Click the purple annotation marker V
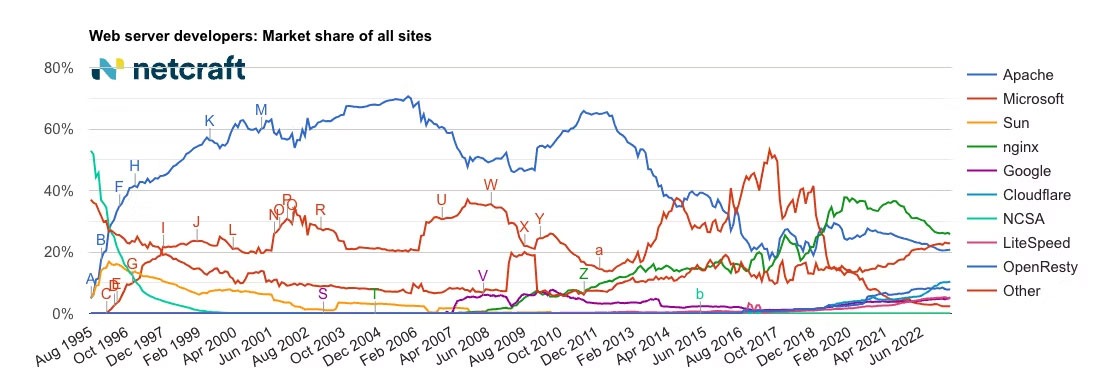Screen dimensions: 1101x388 (482, 275)
